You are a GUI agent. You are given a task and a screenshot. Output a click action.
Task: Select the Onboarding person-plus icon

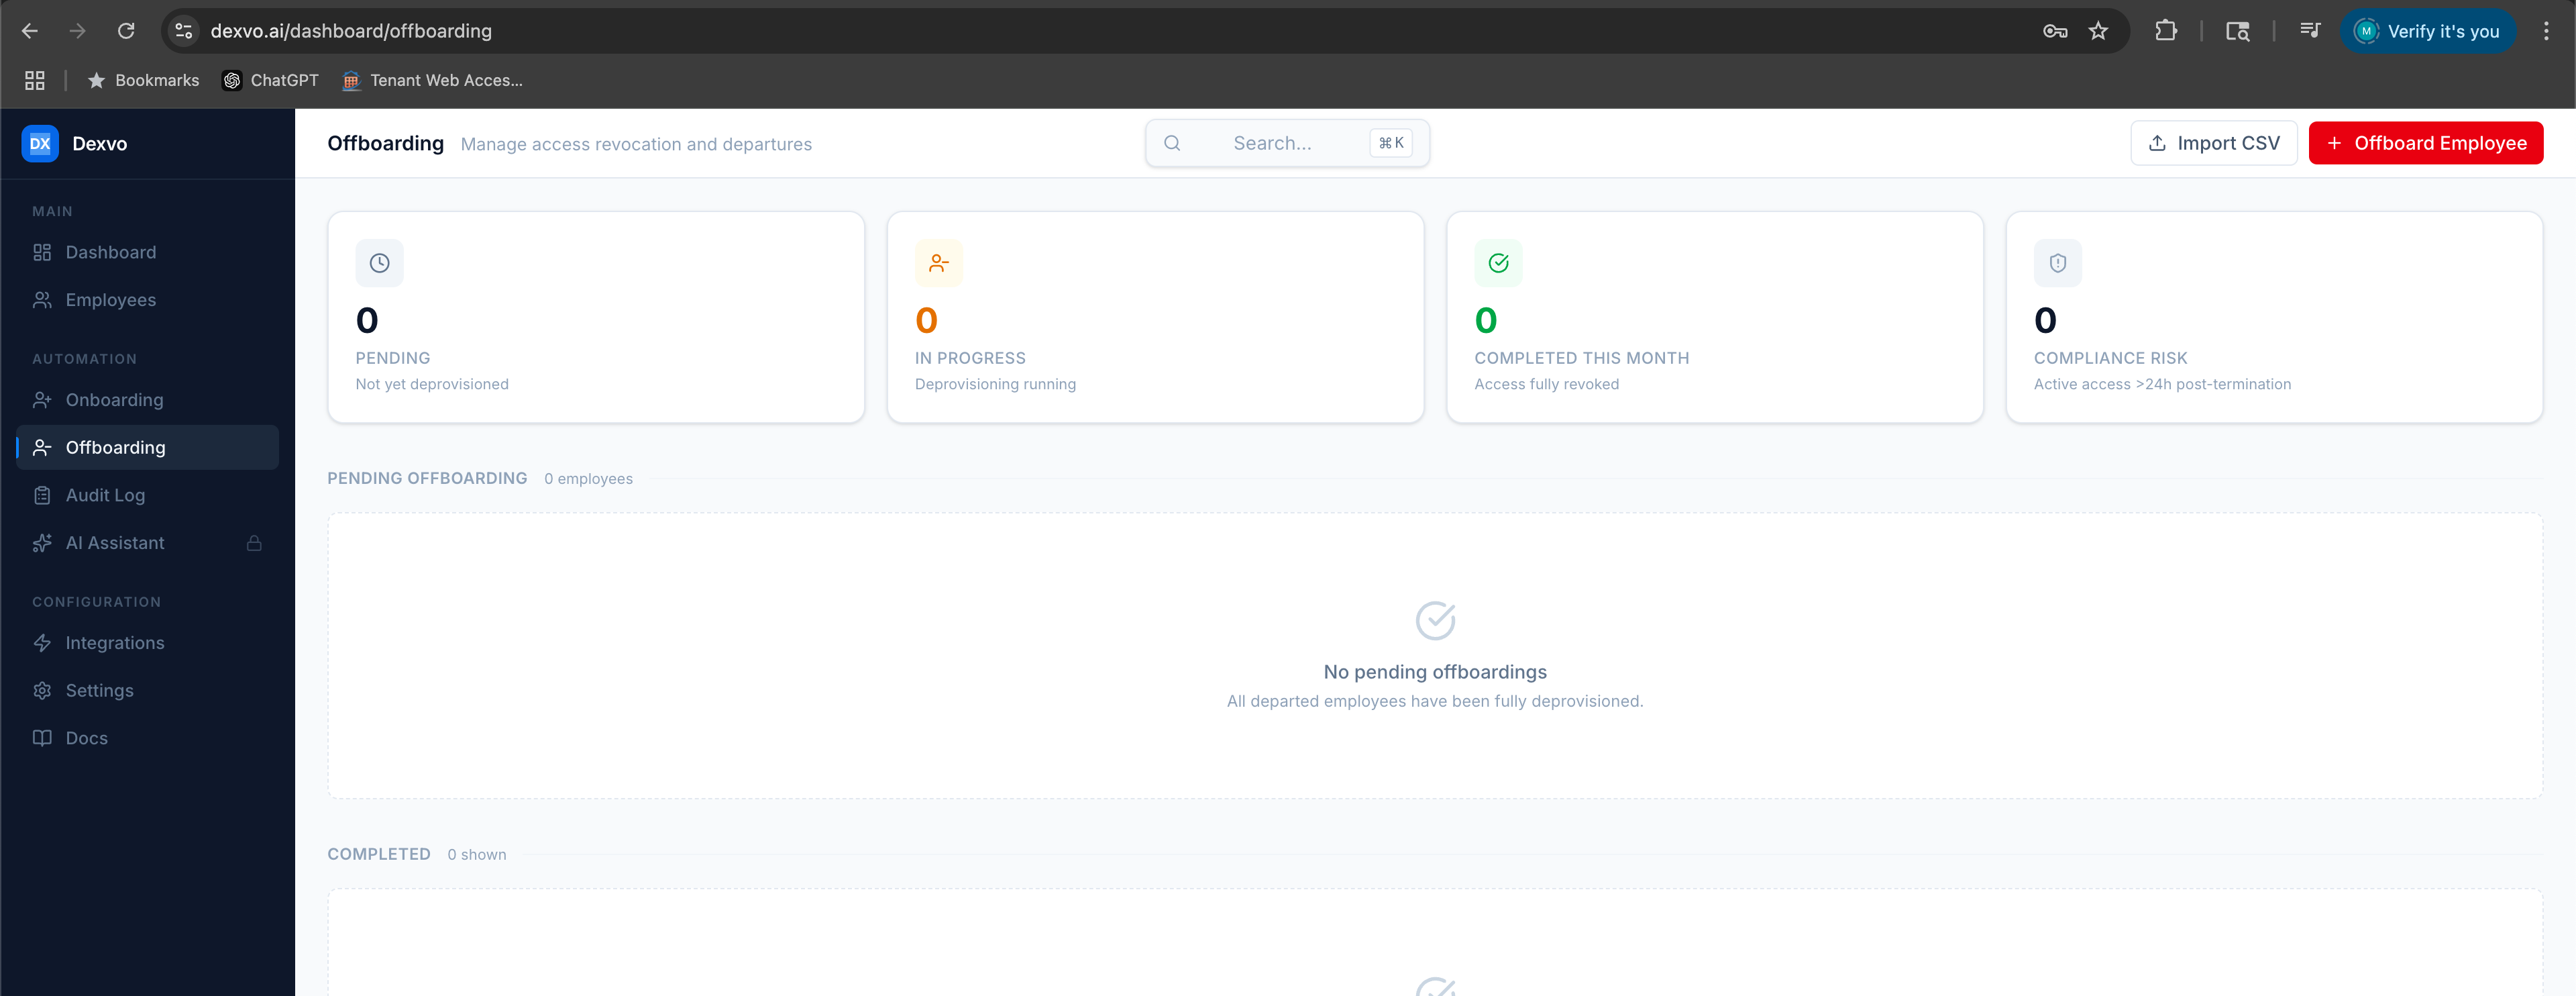coord(43,399)
